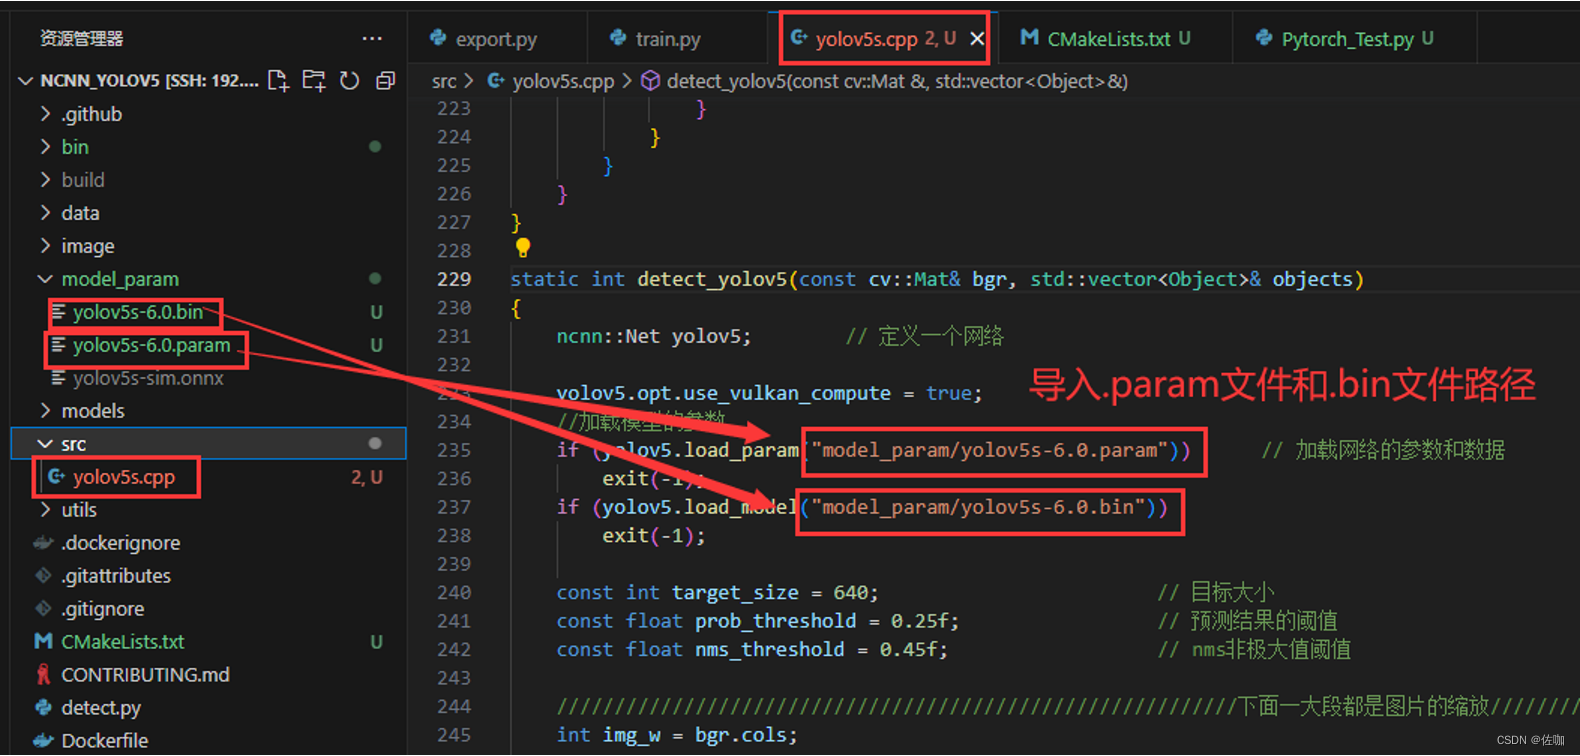The image size is (1580, 756).
Task: Expand the bin folder
Action: coord(45,147)
